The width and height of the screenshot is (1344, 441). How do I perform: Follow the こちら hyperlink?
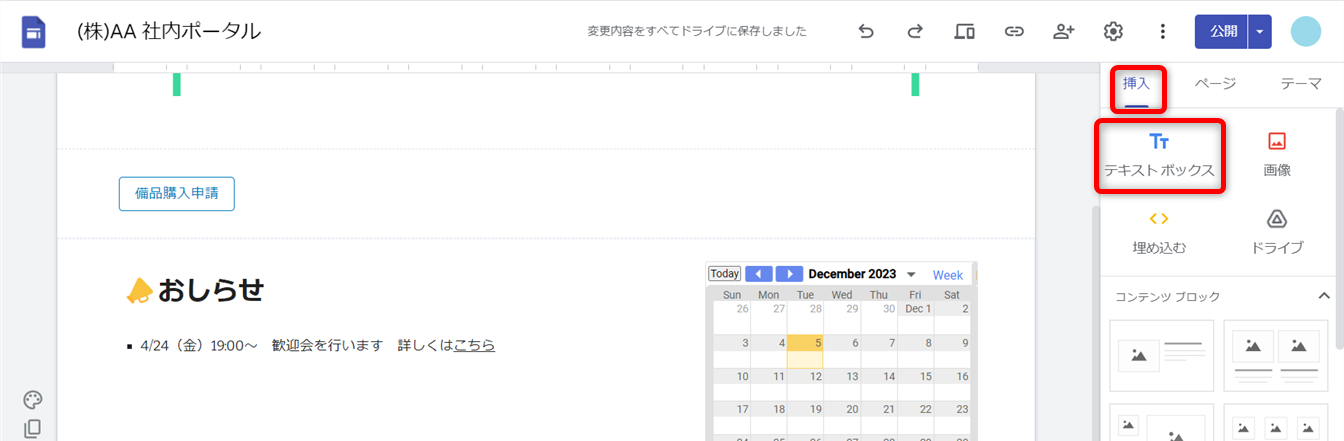point(474,345)
